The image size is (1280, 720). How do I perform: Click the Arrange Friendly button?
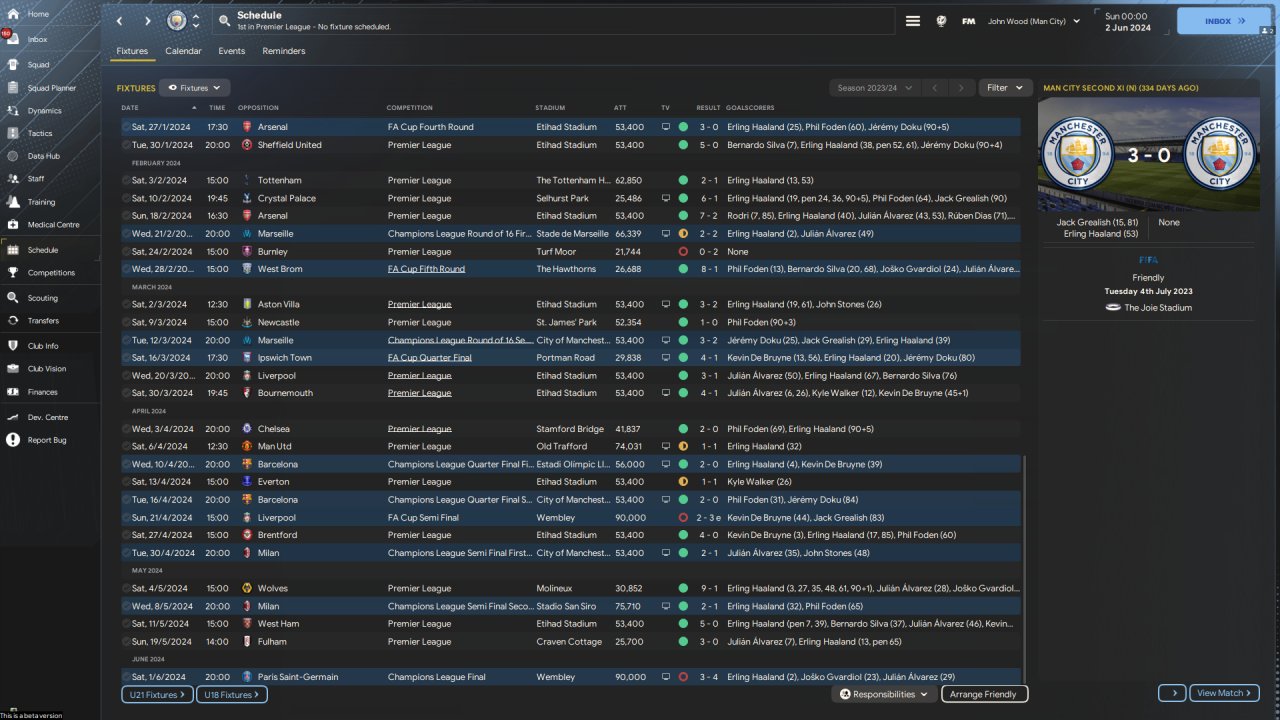click(984, 694)
